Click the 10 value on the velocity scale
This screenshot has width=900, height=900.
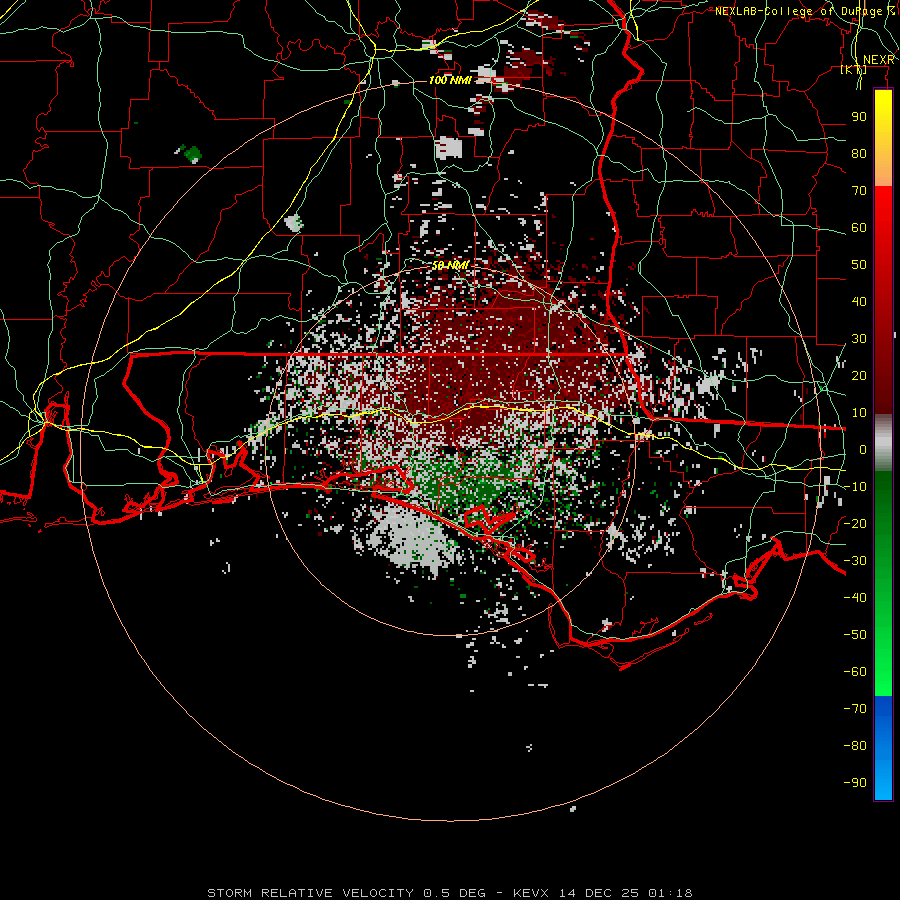859,413
